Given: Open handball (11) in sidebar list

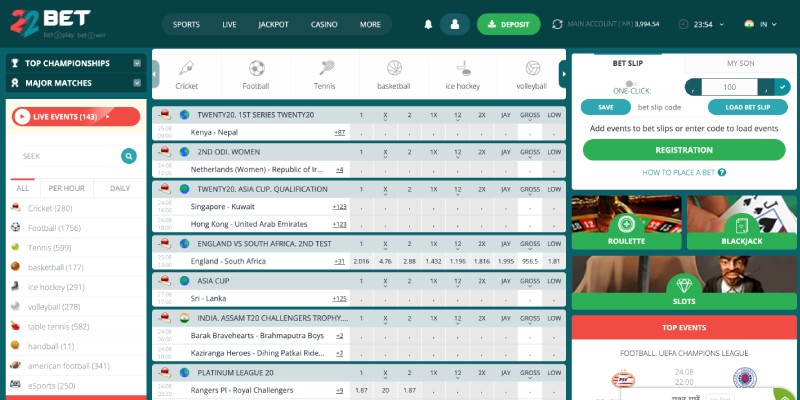Looking at the screenshot, I should click(x=76, y=346).
